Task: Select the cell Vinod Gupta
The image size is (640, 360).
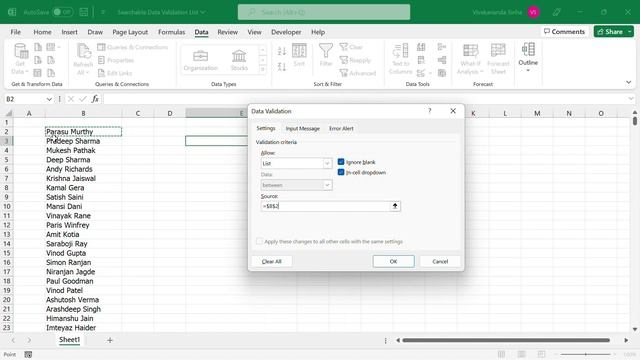Action: [x=83, y=253]
